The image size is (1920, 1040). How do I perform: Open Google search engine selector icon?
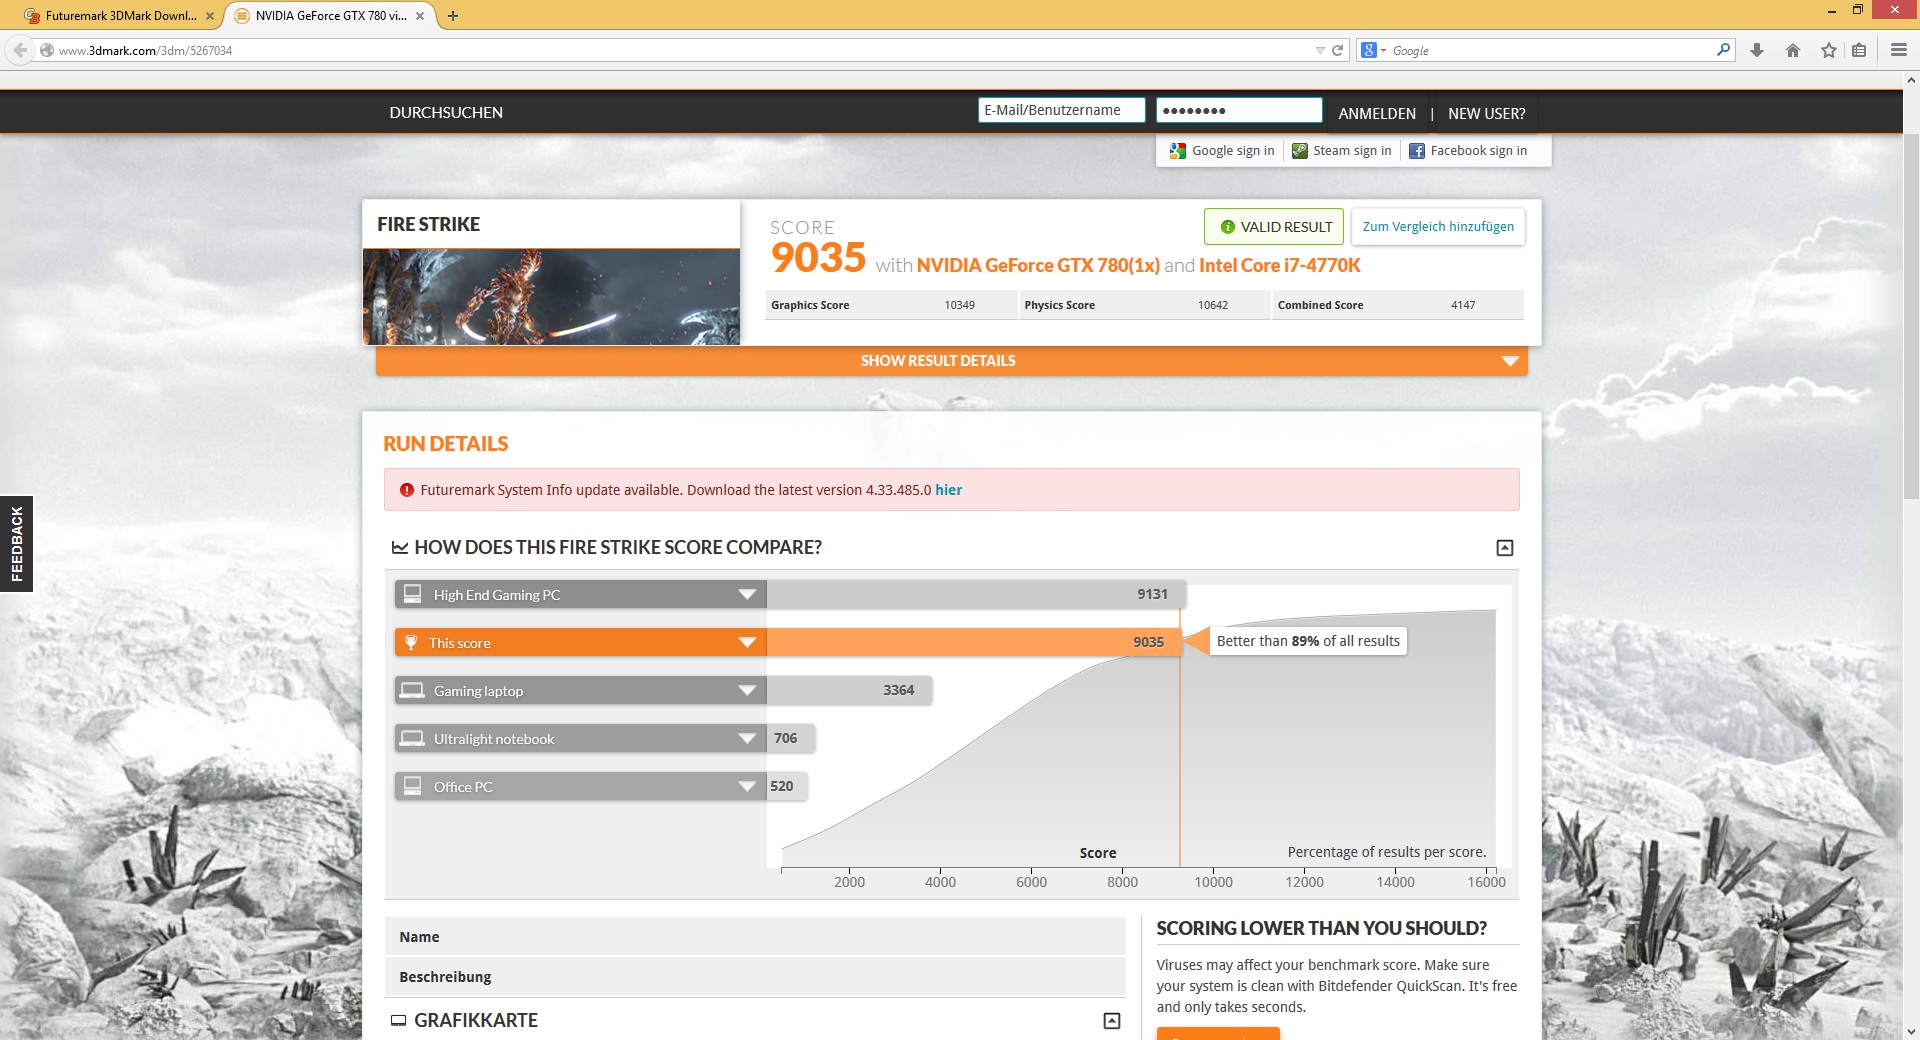pyautogui.click(x=1372, y=50)
